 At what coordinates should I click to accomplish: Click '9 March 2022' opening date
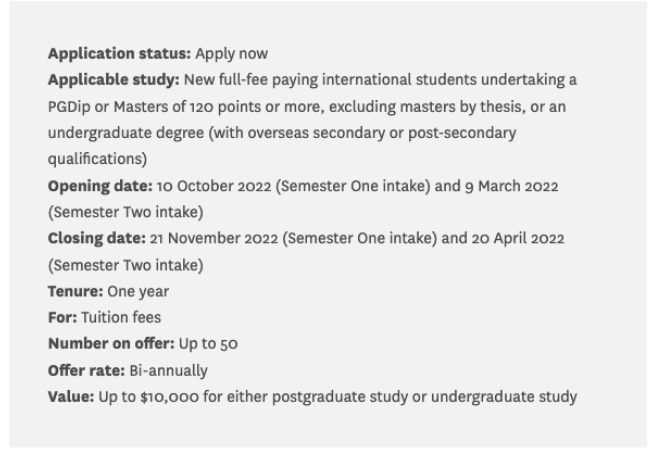coord(511,186)
